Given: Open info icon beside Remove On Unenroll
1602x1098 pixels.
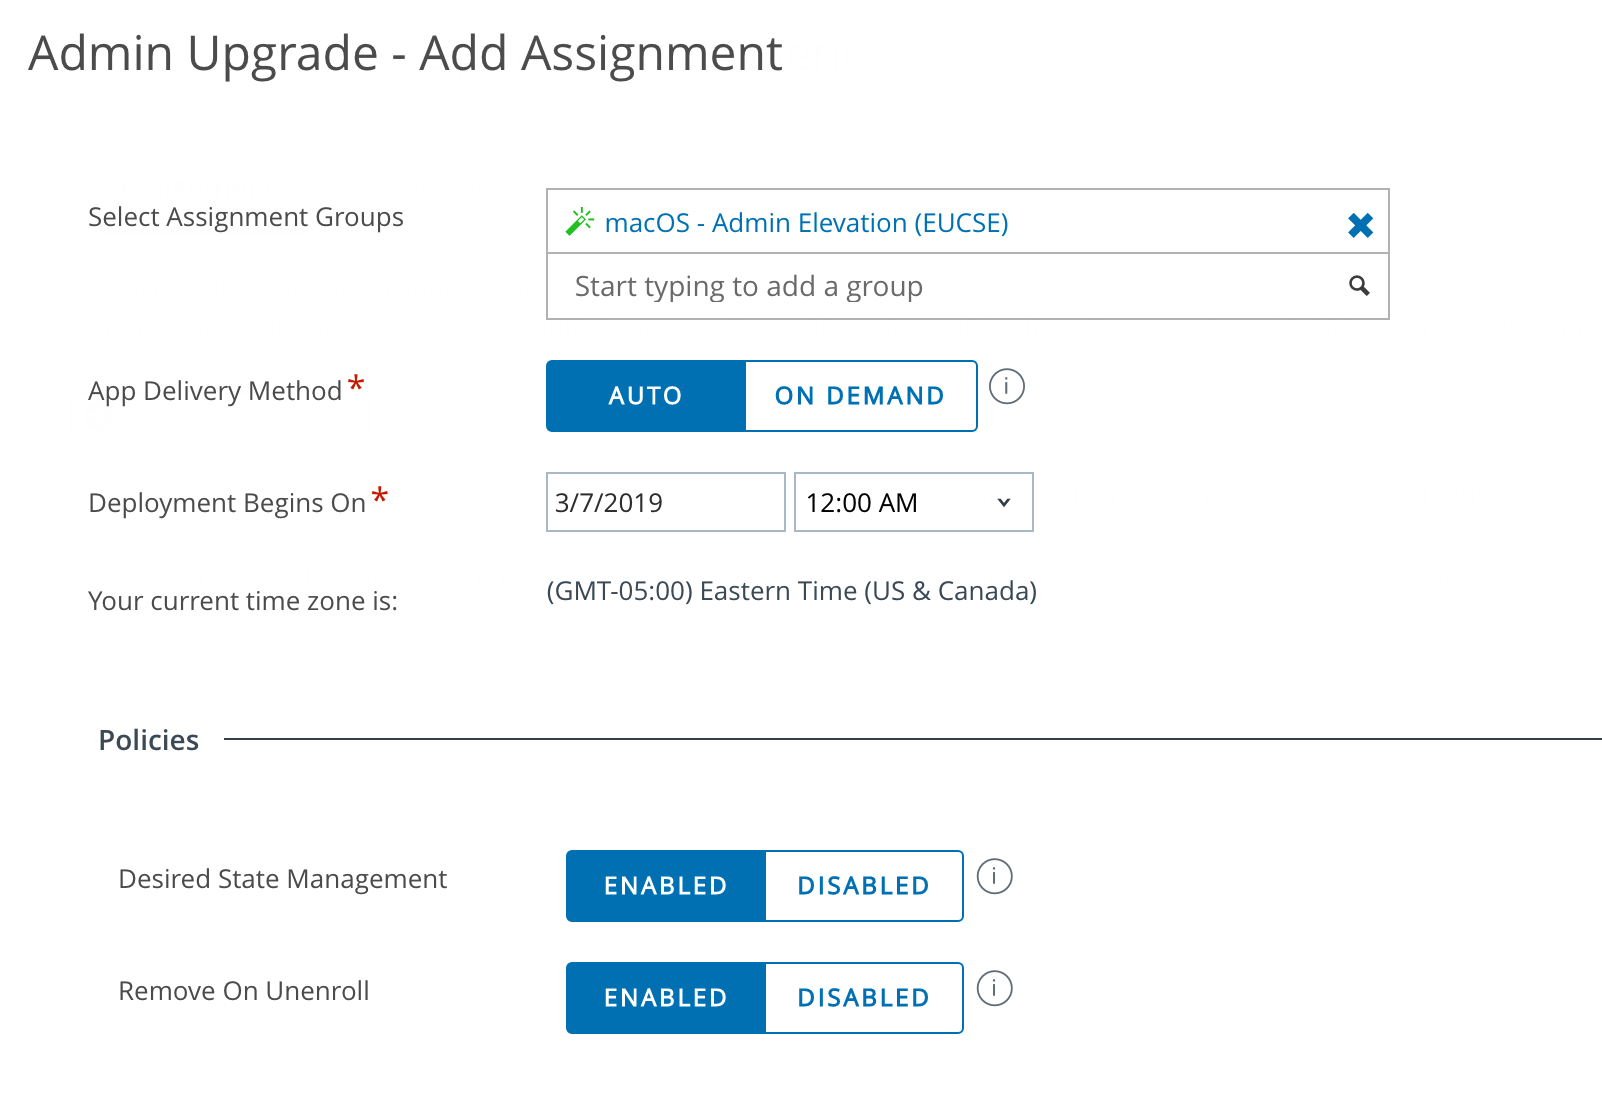Looking at the screenshot, I should [995, 988].
